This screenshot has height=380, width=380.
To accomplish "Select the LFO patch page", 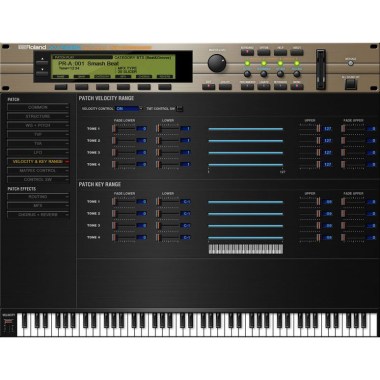I will pos(38,152).
